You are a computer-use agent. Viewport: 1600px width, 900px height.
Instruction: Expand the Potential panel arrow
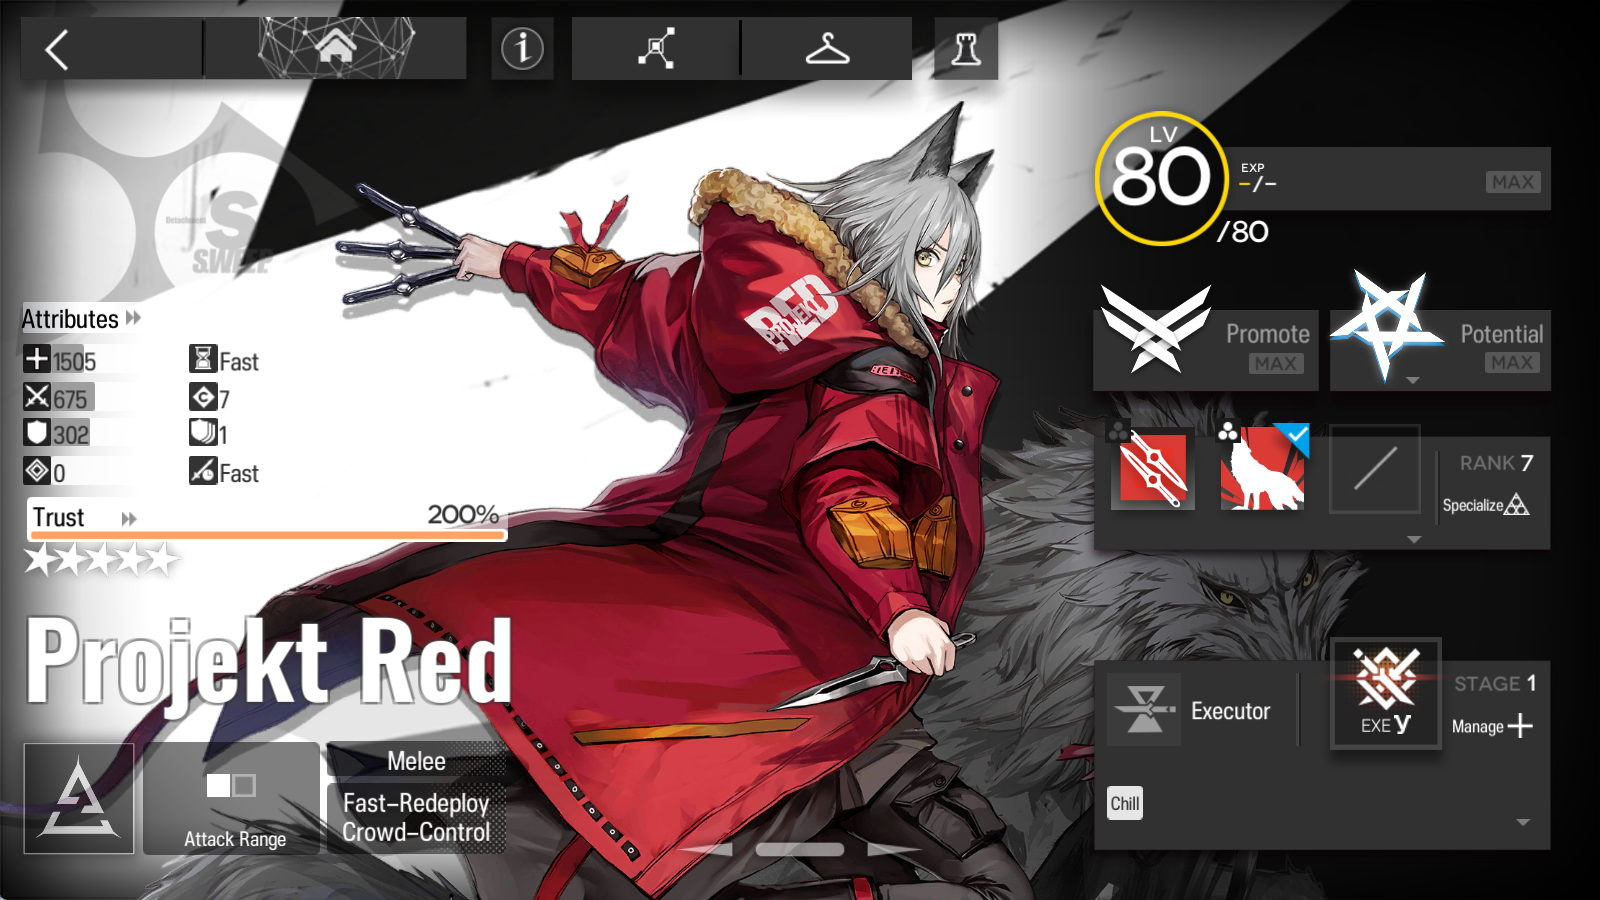click(1413, 381)
